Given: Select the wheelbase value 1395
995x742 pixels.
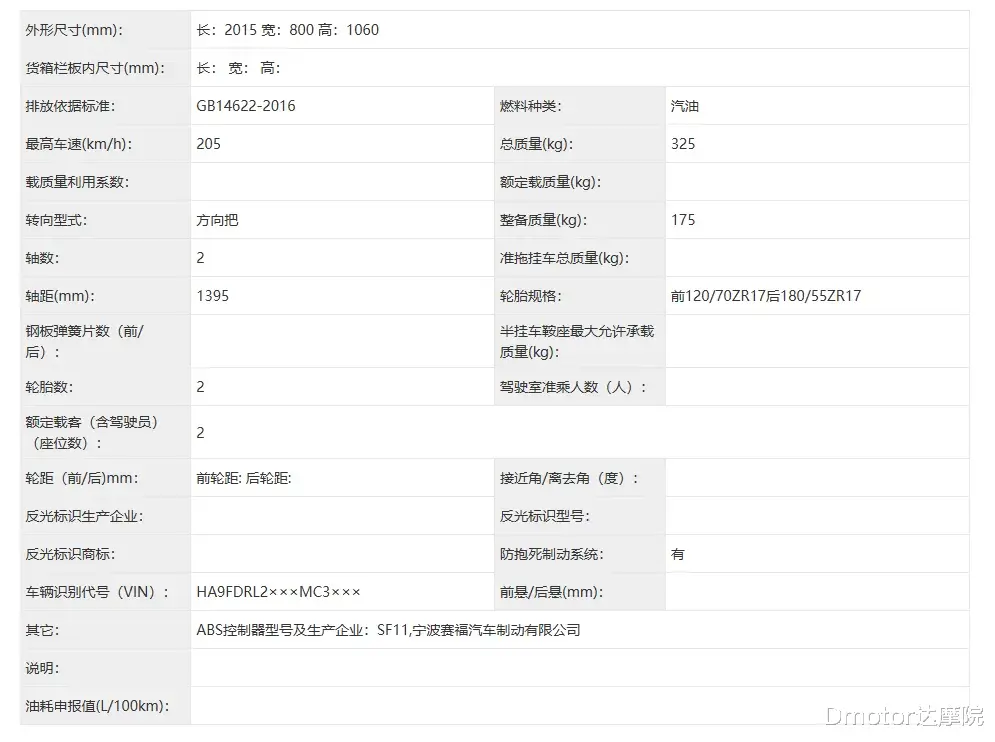Looking at the screenshot, I should (x=213, y=296).
